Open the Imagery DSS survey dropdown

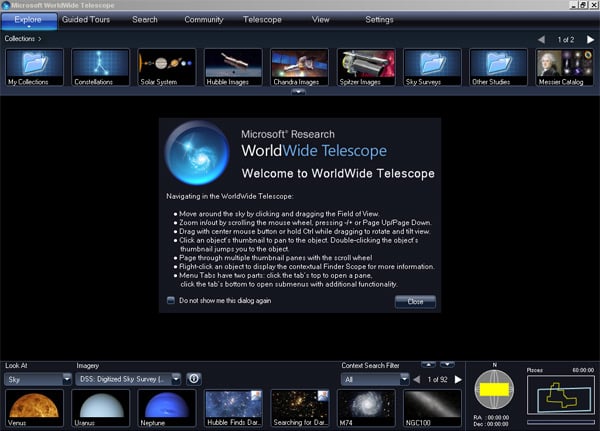tap(128, 379)
